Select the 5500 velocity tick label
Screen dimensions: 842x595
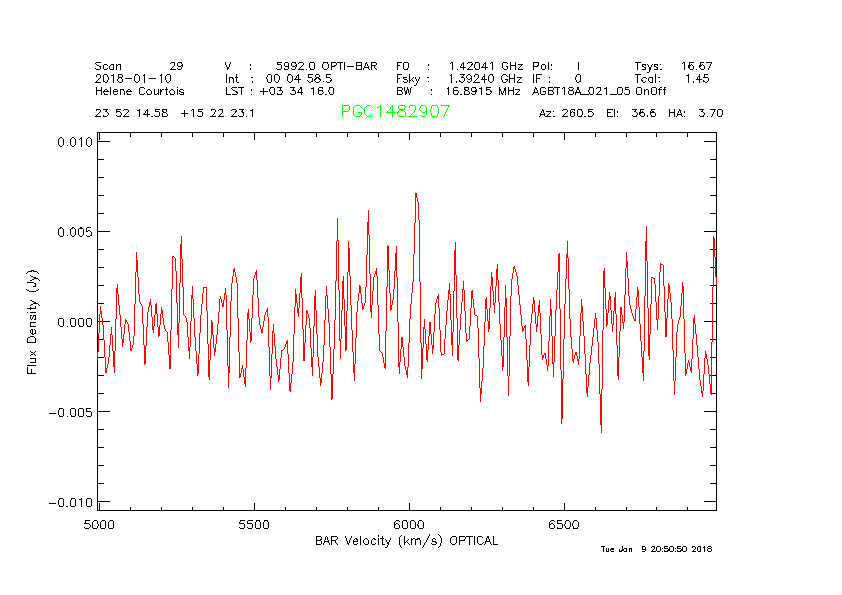254,524
